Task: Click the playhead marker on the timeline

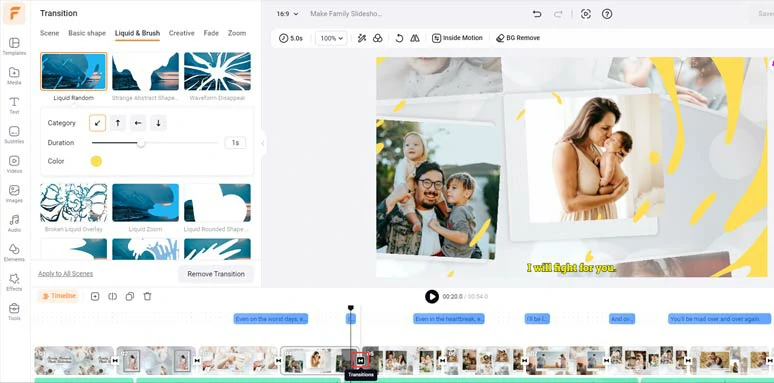Action: tap(351, 307)
